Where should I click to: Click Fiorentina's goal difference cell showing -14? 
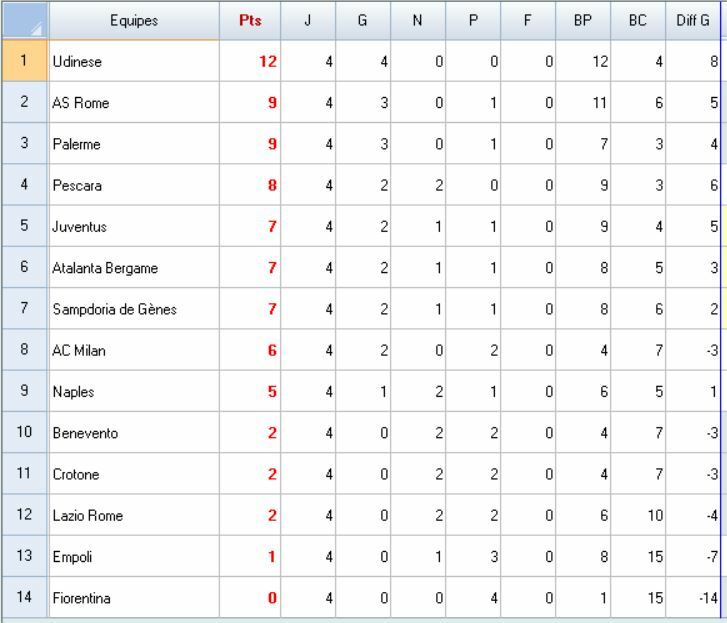692,598
